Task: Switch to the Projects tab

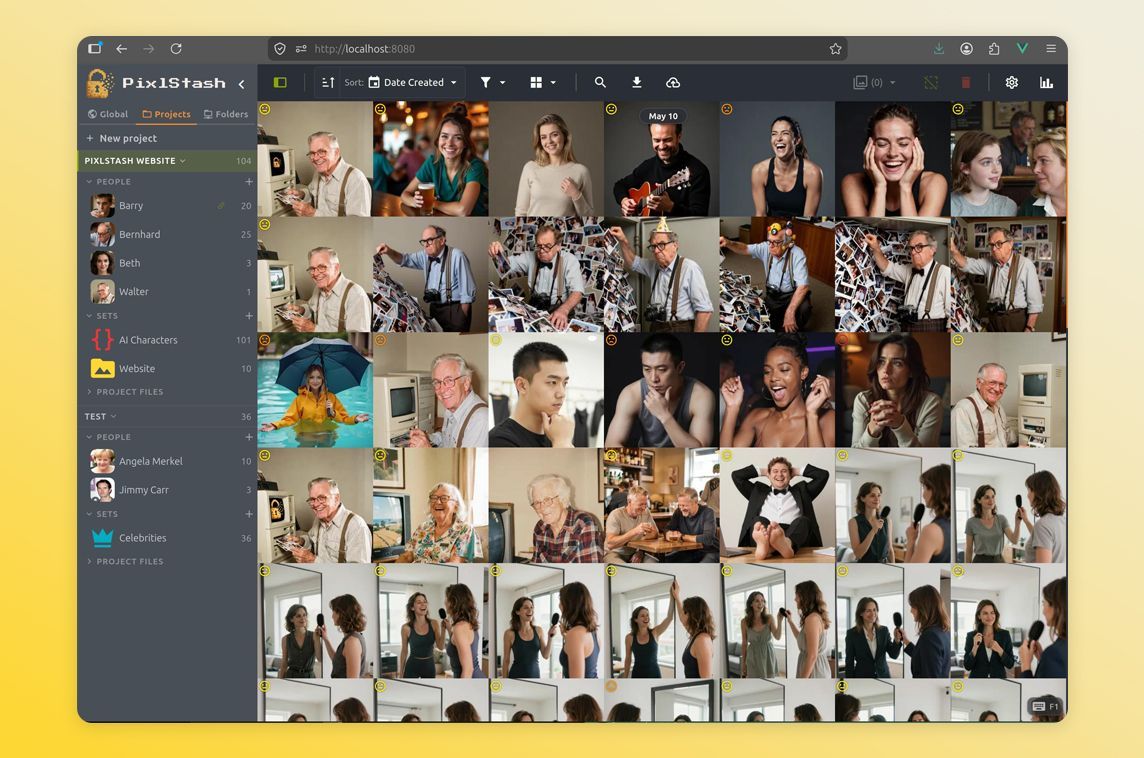Action: [x=166, y=114]
